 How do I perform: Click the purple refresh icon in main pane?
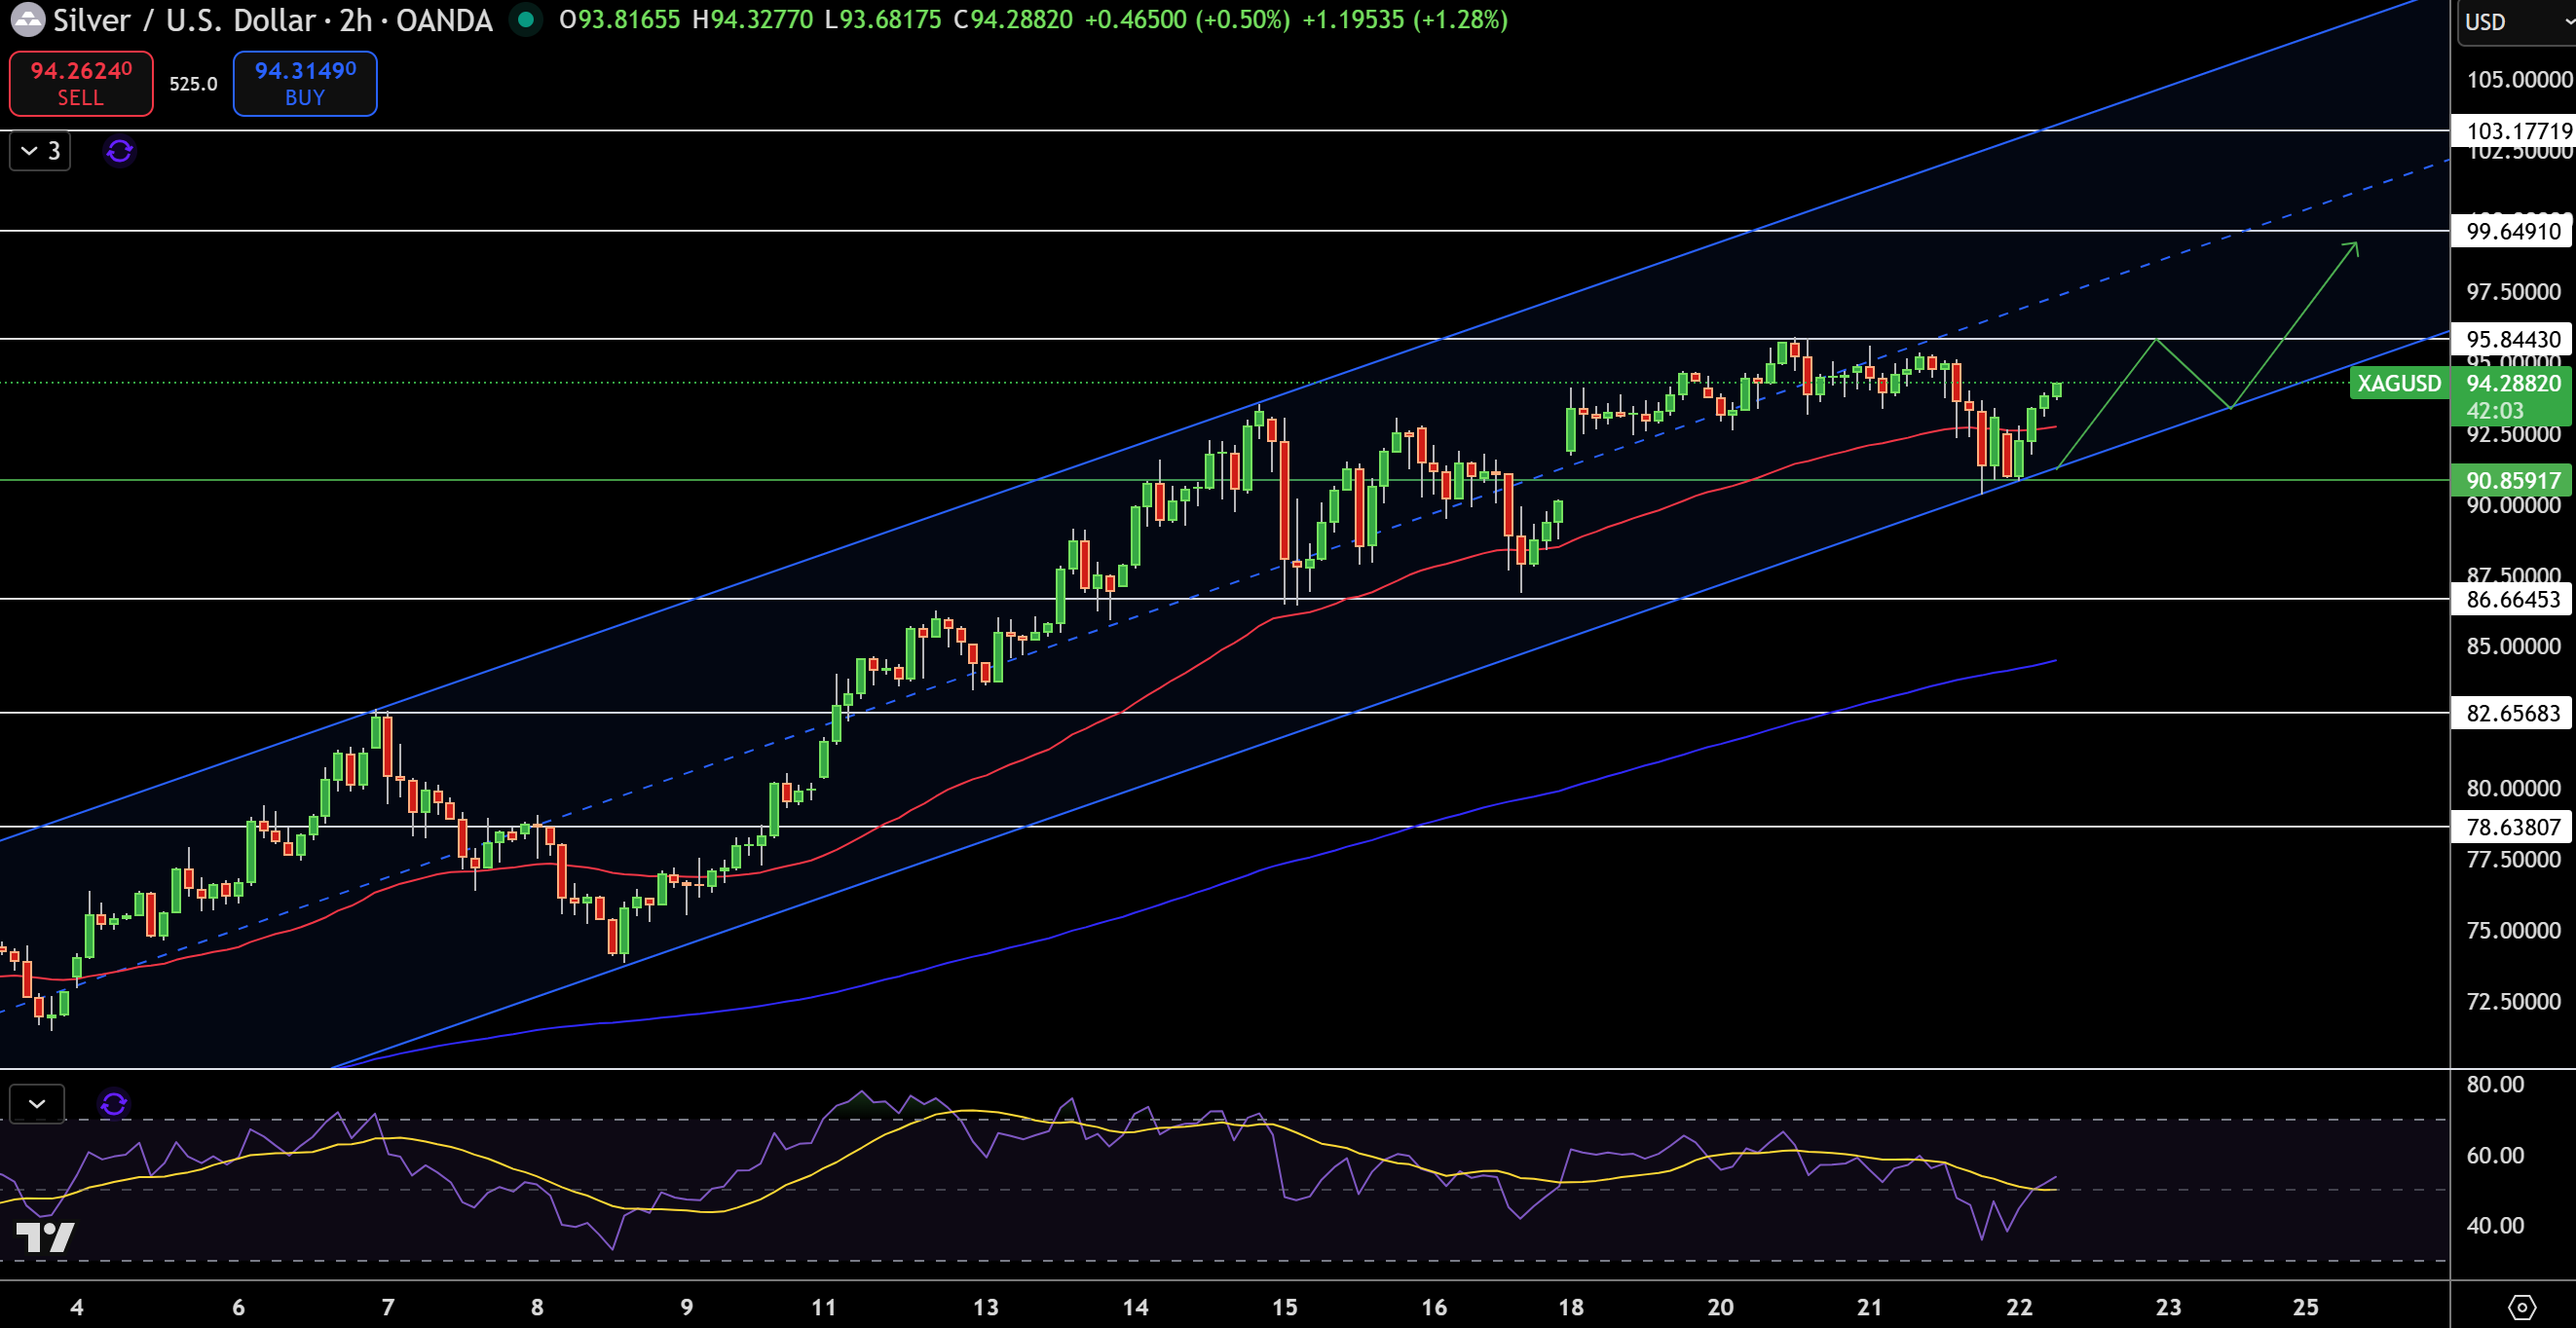click(119, 151)
